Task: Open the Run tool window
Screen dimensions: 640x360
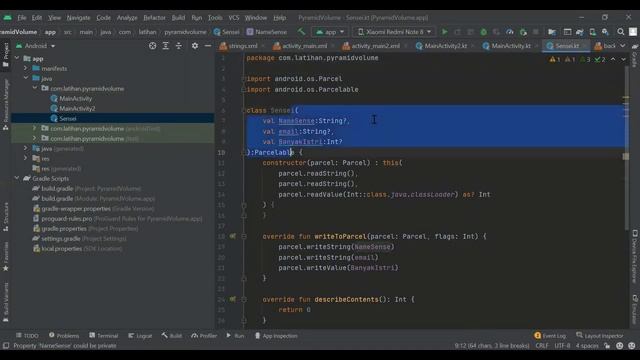Action: [x=235, y=336]
